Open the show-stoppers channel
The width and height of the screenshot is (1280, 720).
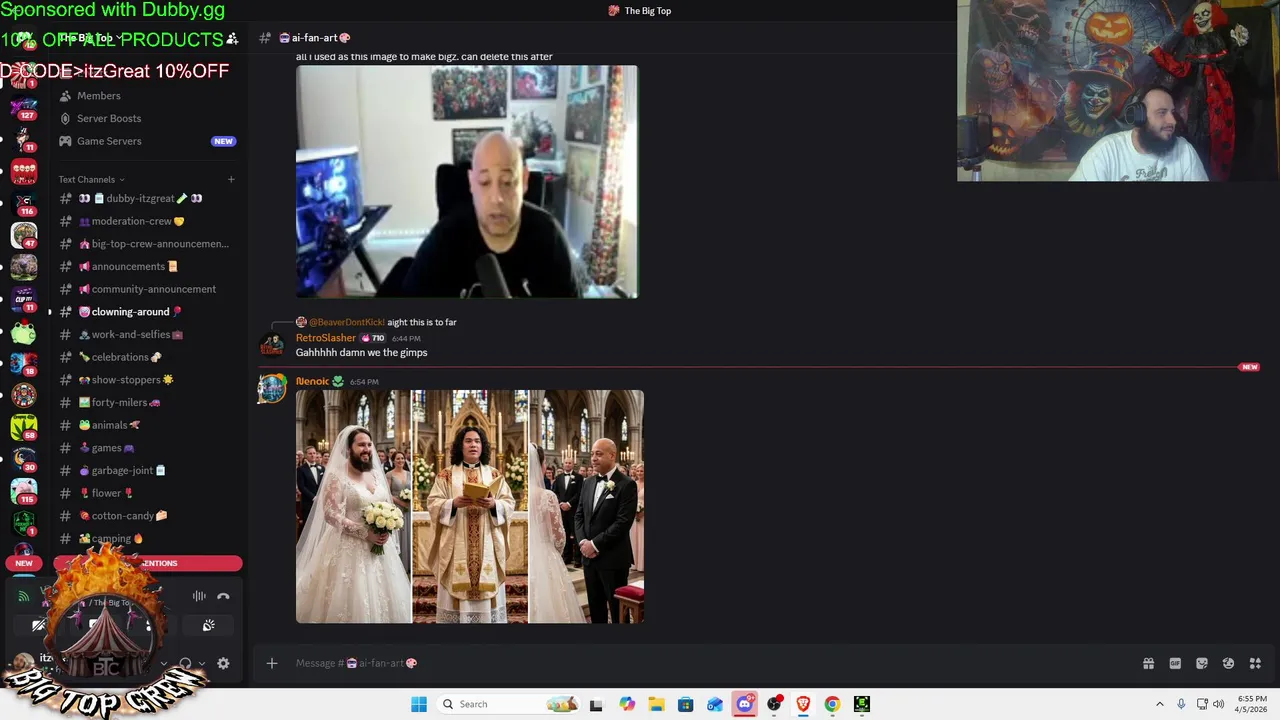pos(148,380)
